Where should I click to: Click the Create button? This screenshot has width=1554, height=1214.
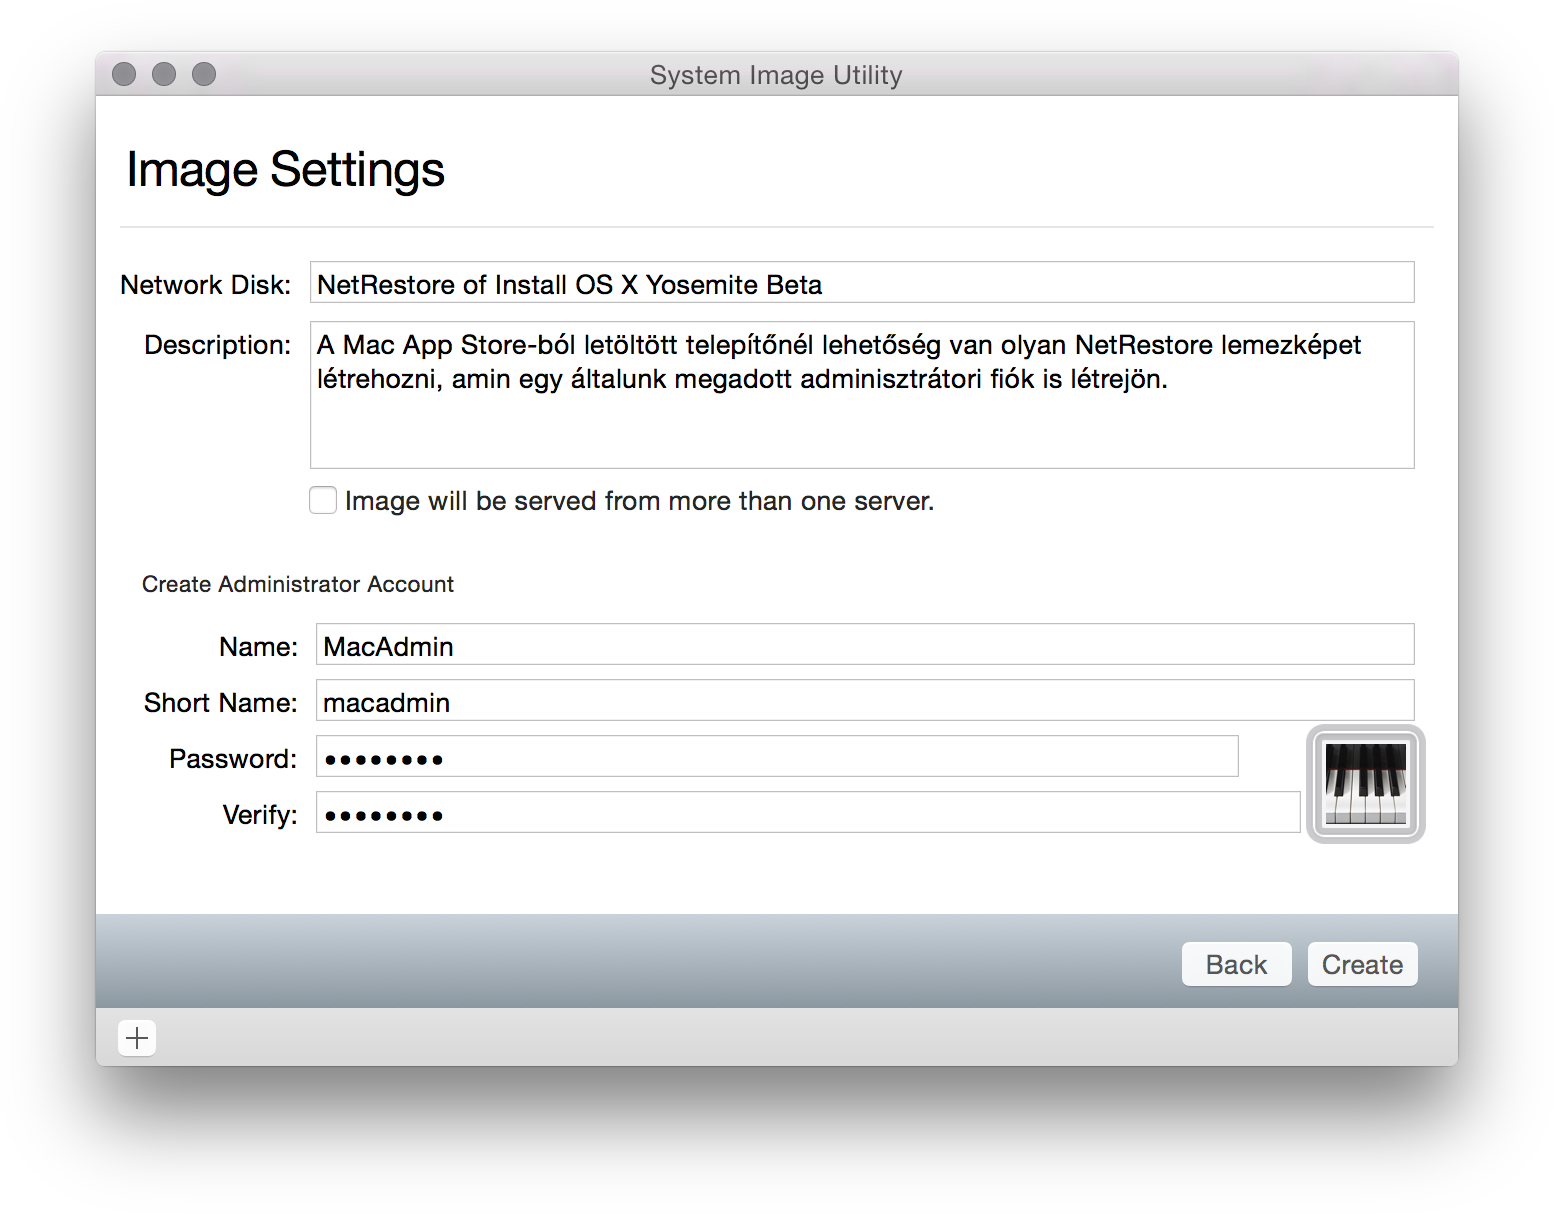click(1362, 964)
